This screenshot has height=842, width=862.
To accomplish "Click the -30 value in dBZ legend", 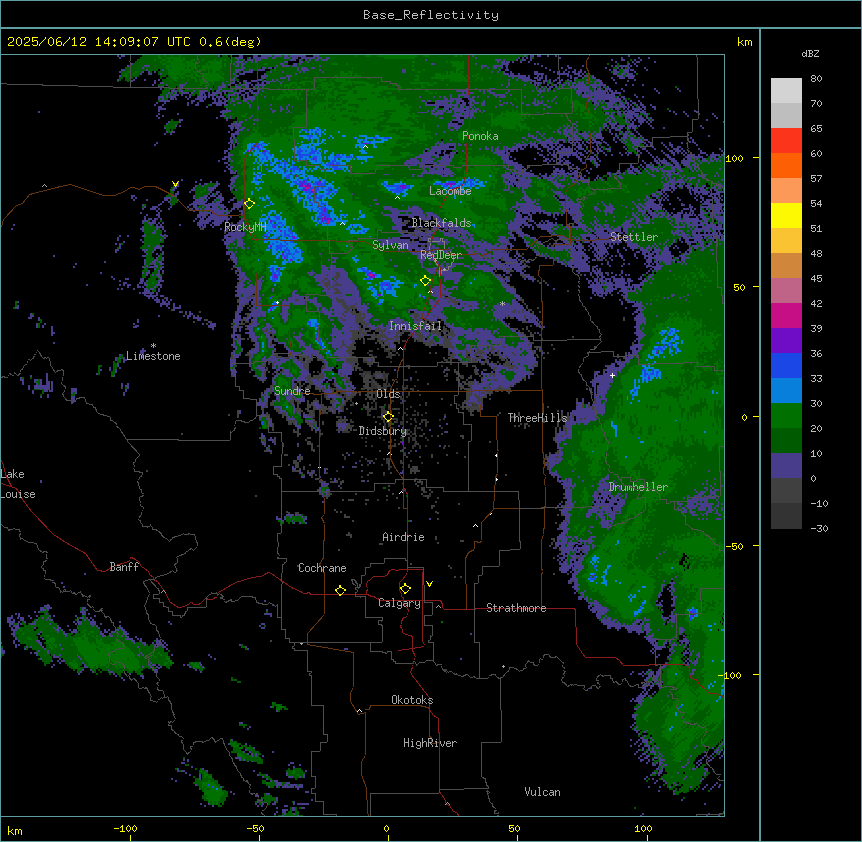I will 819,529.
